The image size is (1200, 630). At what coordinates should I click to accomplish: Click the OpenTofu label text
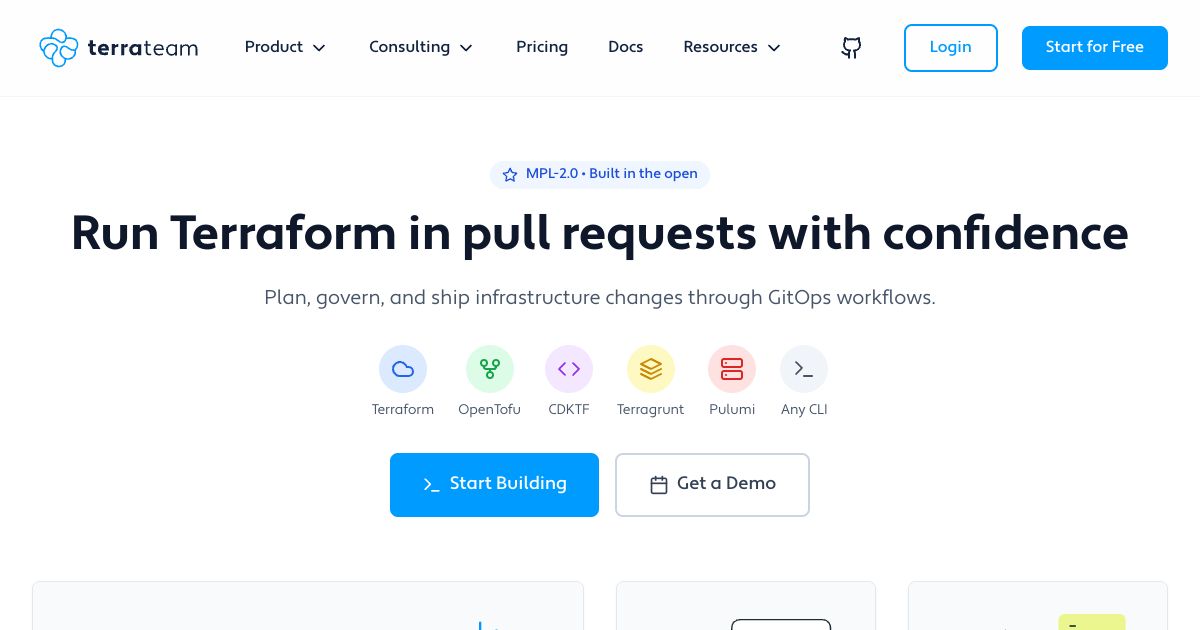[490, 409]
